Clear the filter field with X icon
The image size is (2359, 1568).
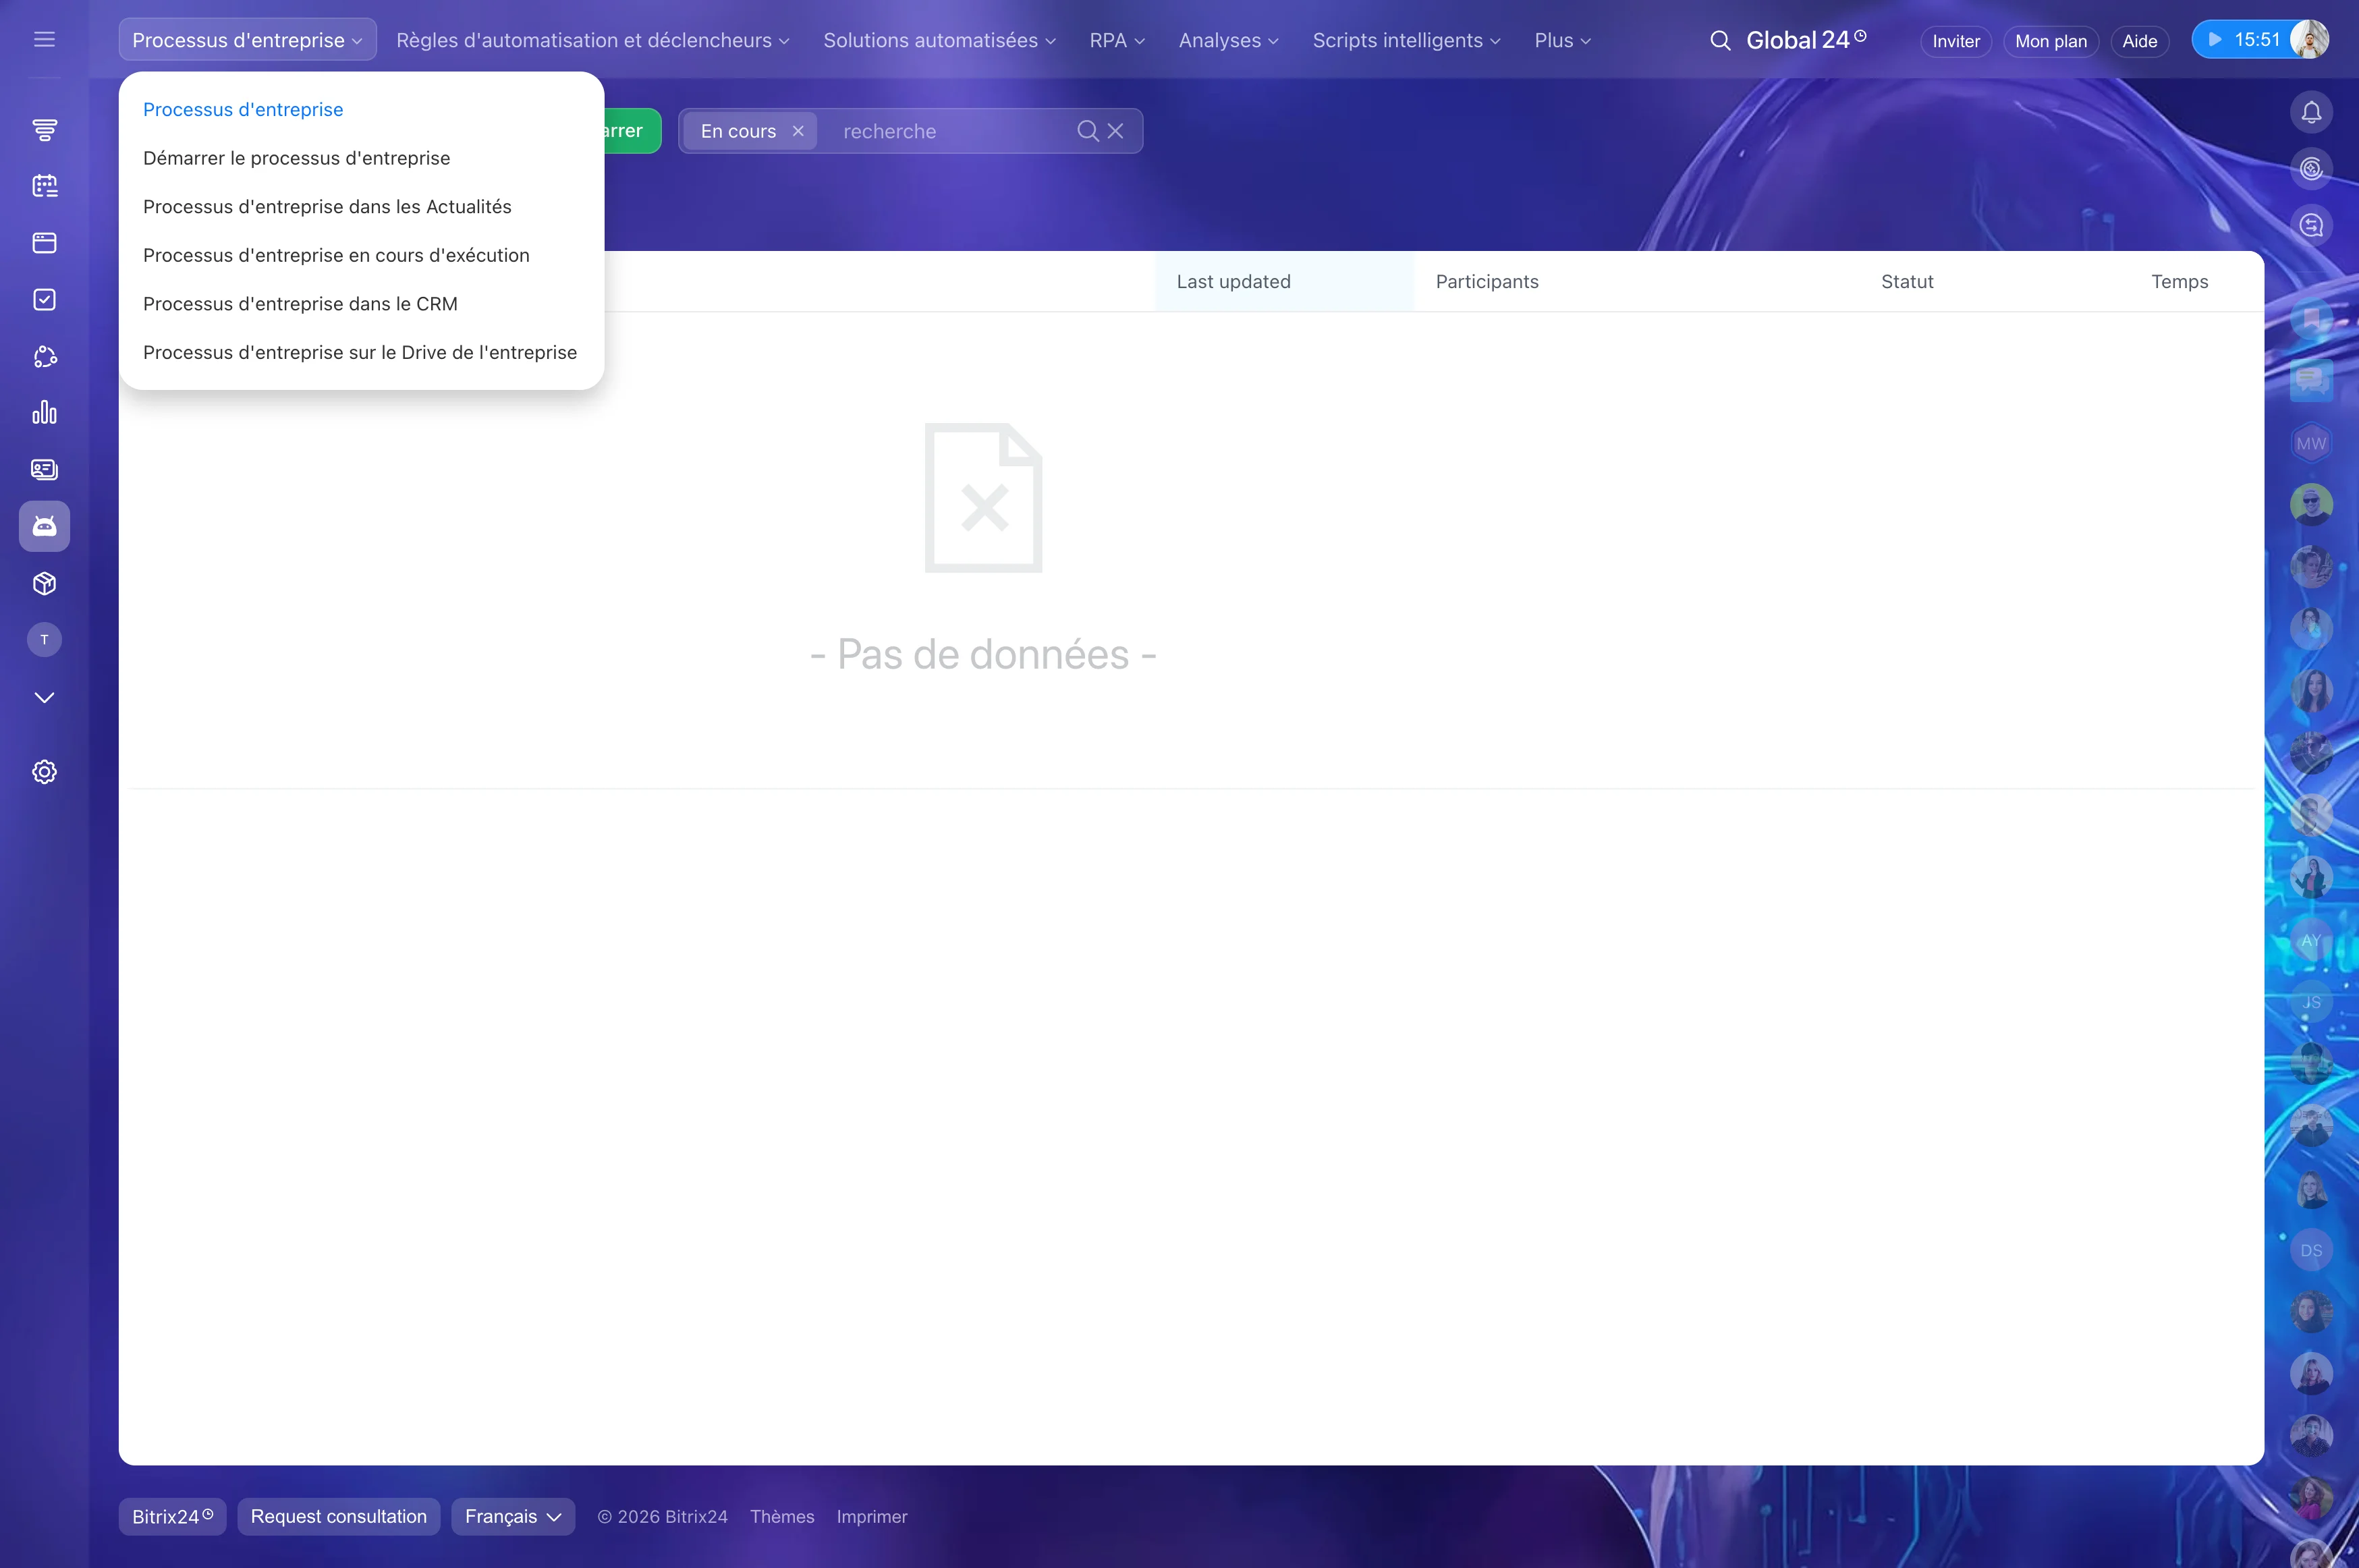[1115, 131]
